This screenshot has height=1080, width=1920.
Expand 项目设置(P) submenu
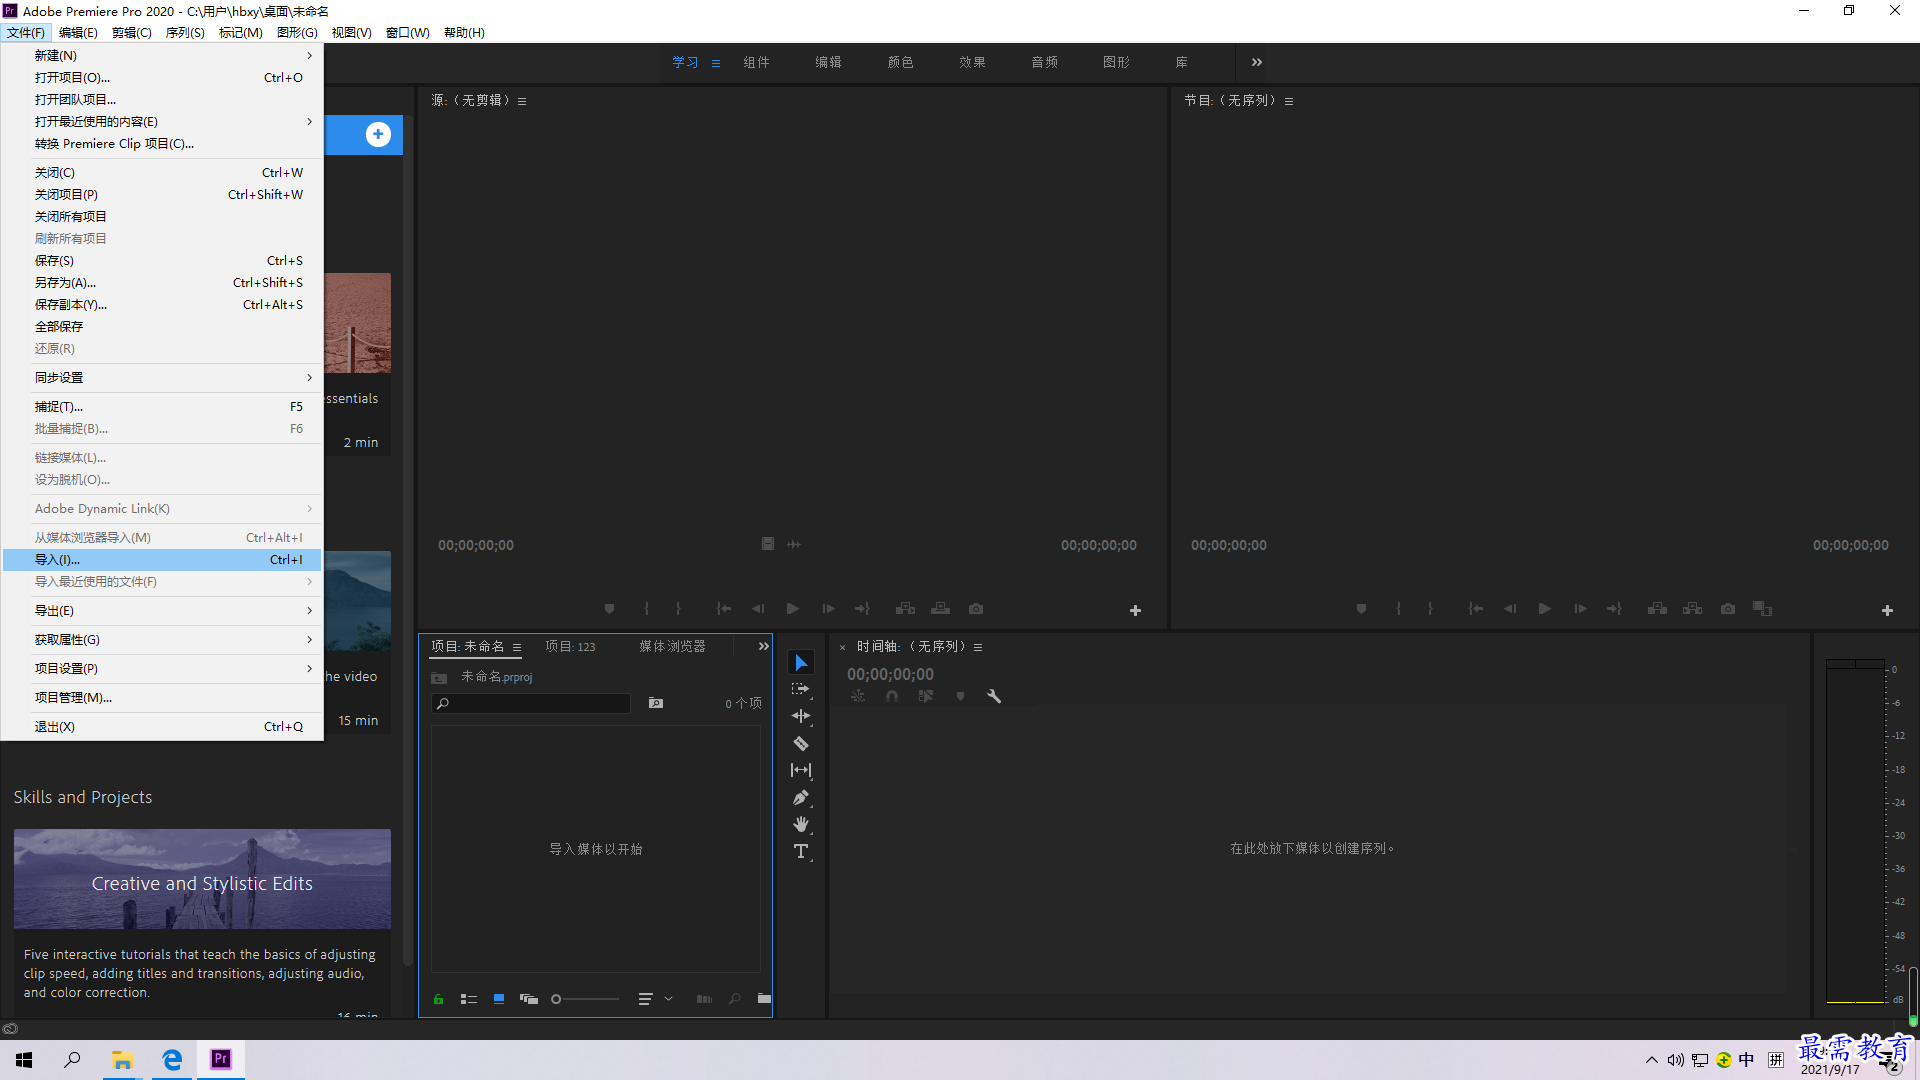162,668
